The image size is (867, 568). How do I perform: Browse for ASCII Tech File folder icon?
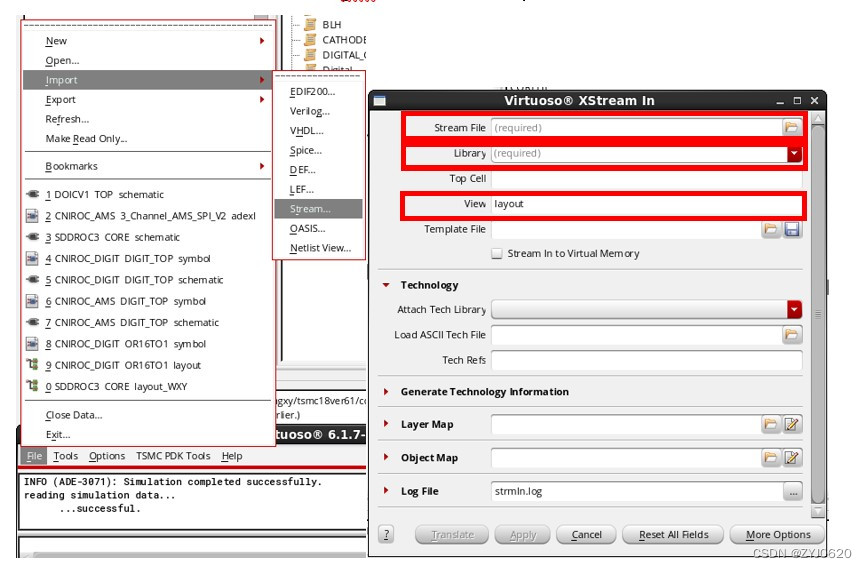791,335
